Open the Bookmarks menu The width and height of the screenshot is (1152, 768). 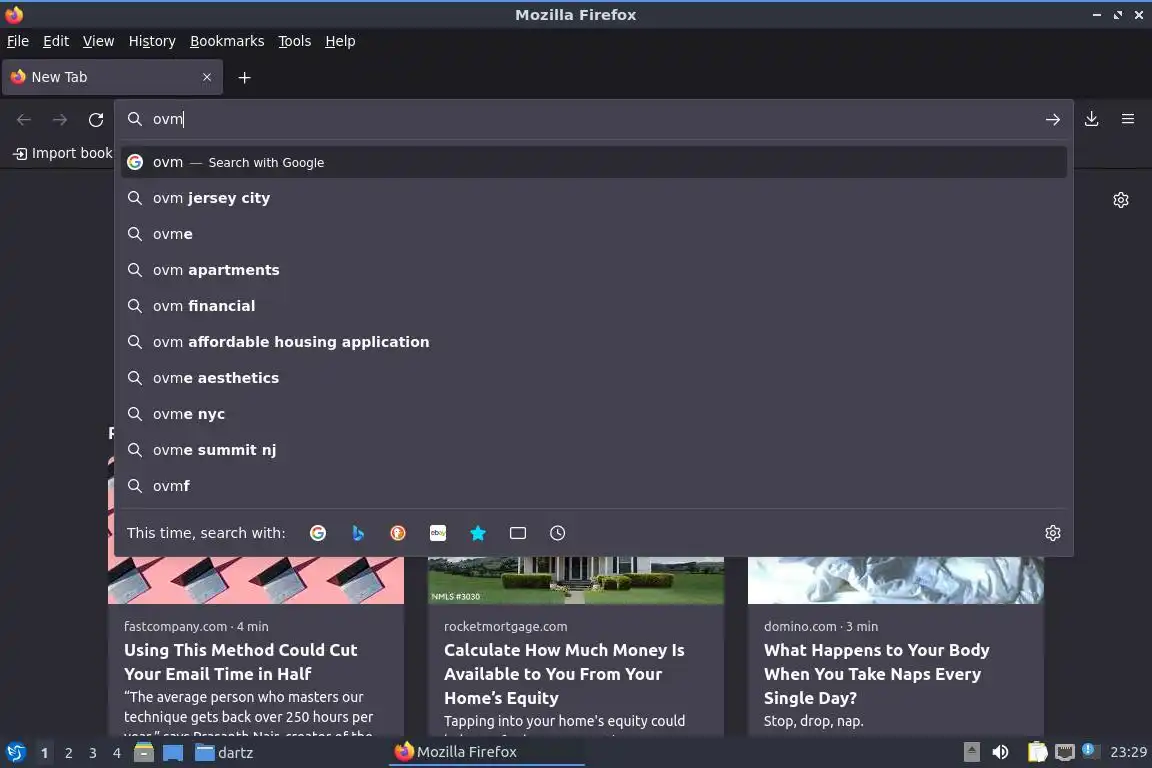pos(227,41)
